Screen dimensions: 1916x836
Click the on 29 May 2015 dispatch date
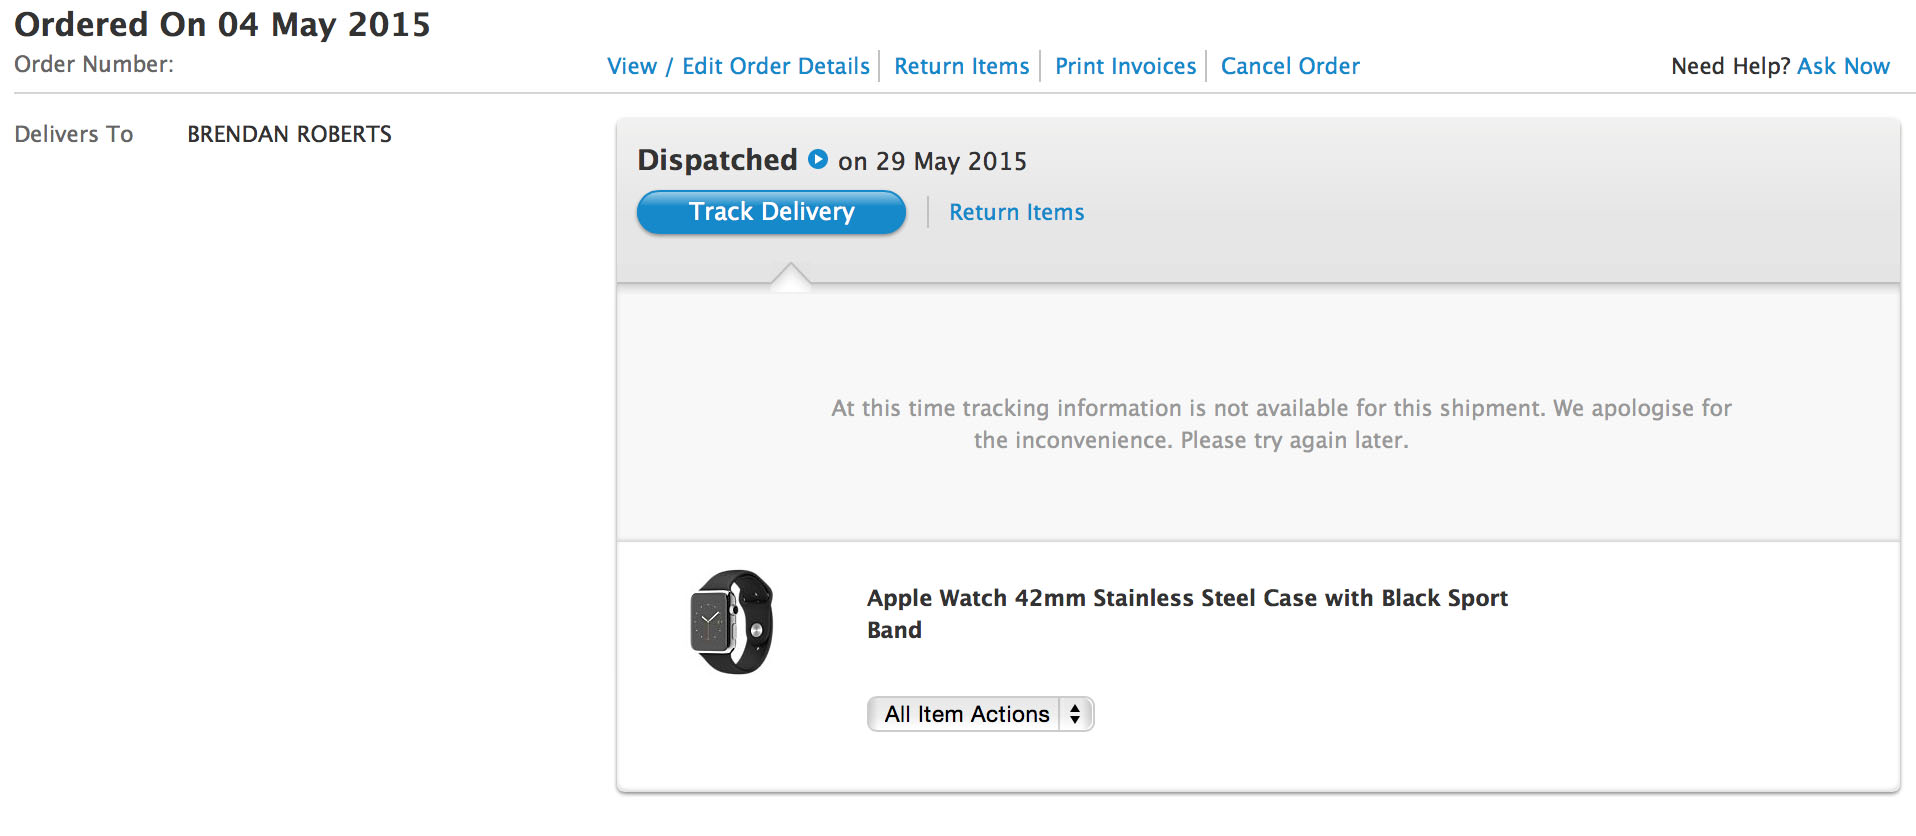click(x=932, y=161)
